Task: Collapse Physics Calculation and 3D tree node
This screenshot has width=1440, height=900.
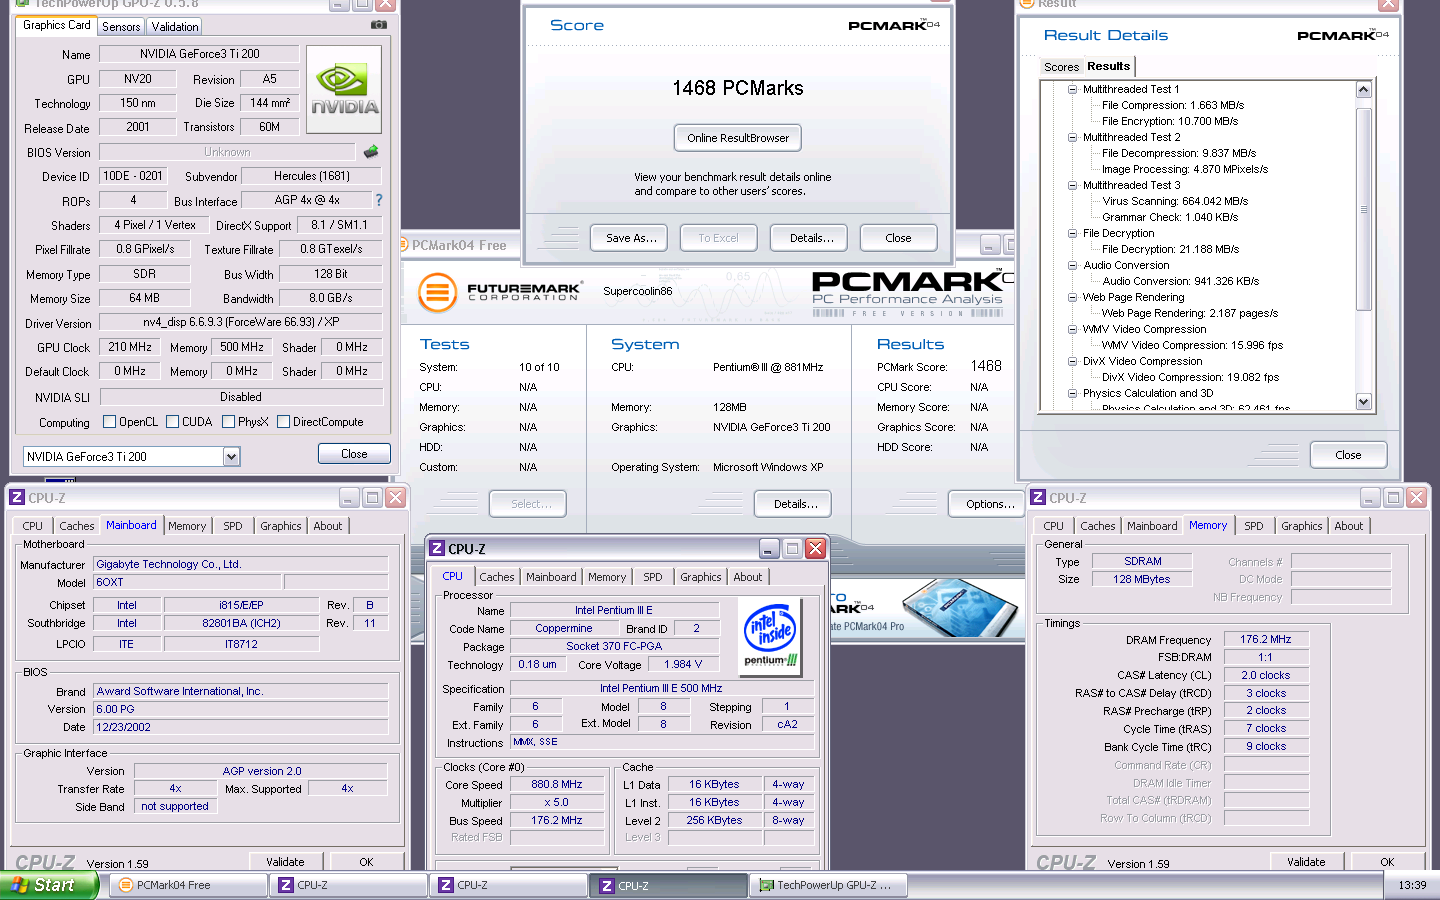Action: [x=1072, y=393]
